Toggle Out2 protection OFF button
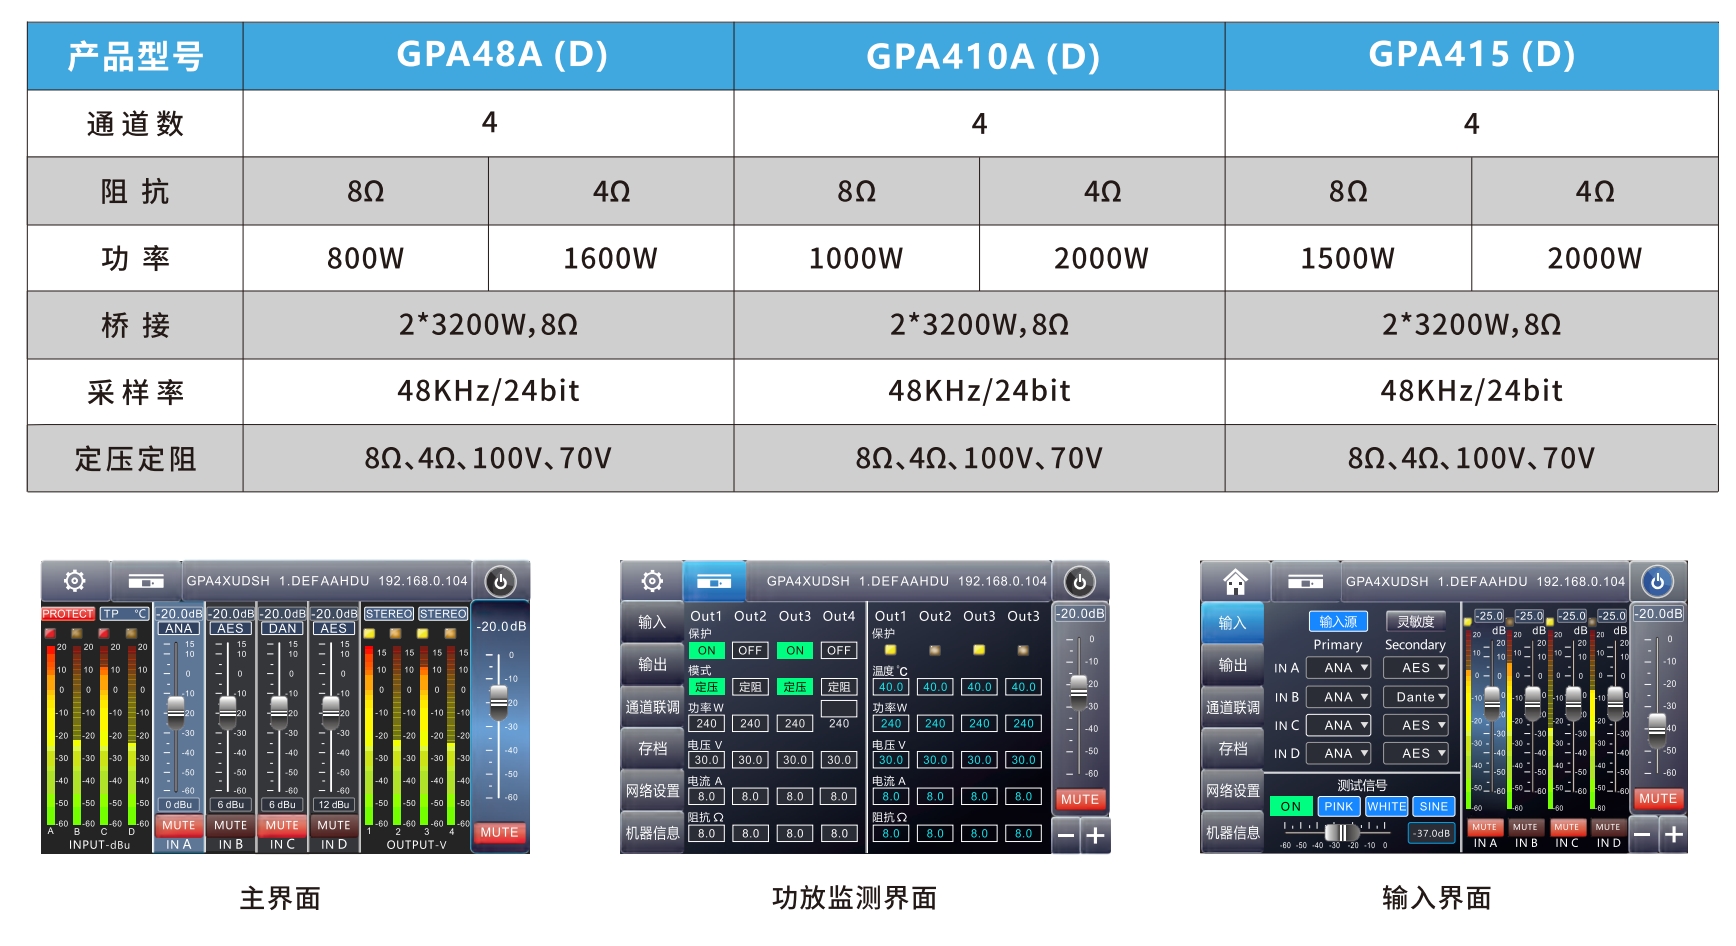This screenshot has height=946, width=1736. point(750,650)
